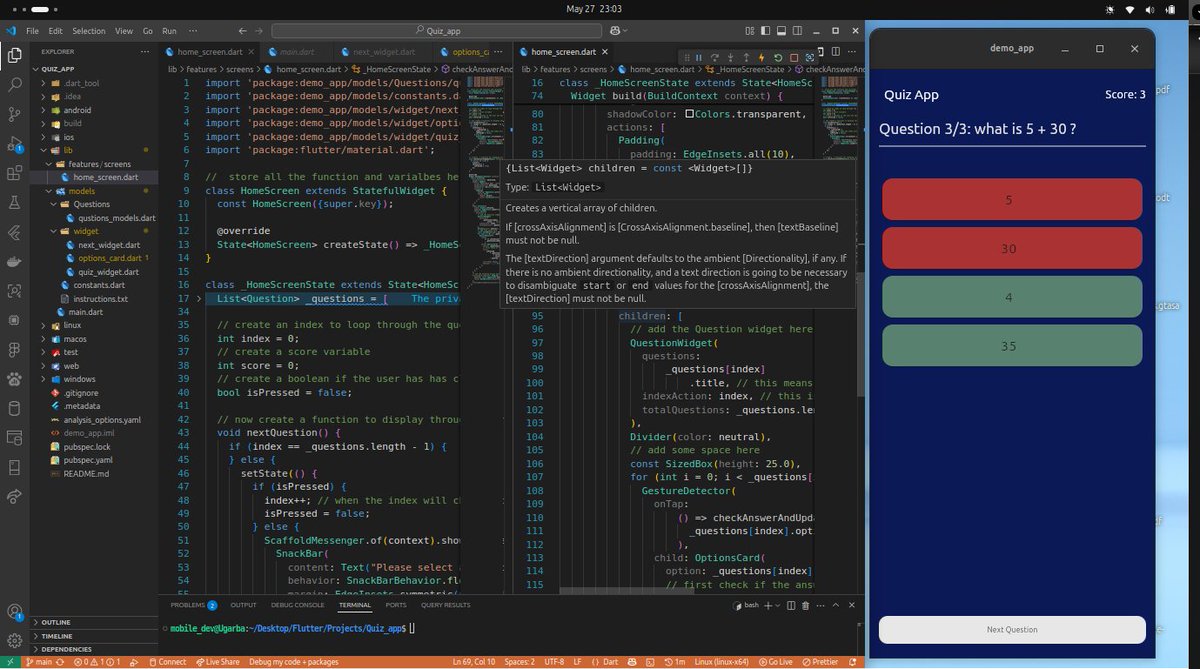The image size is (1200, 669).
Task: Restart the debug session
Action: pyautogui.click(x=778, y=57)
